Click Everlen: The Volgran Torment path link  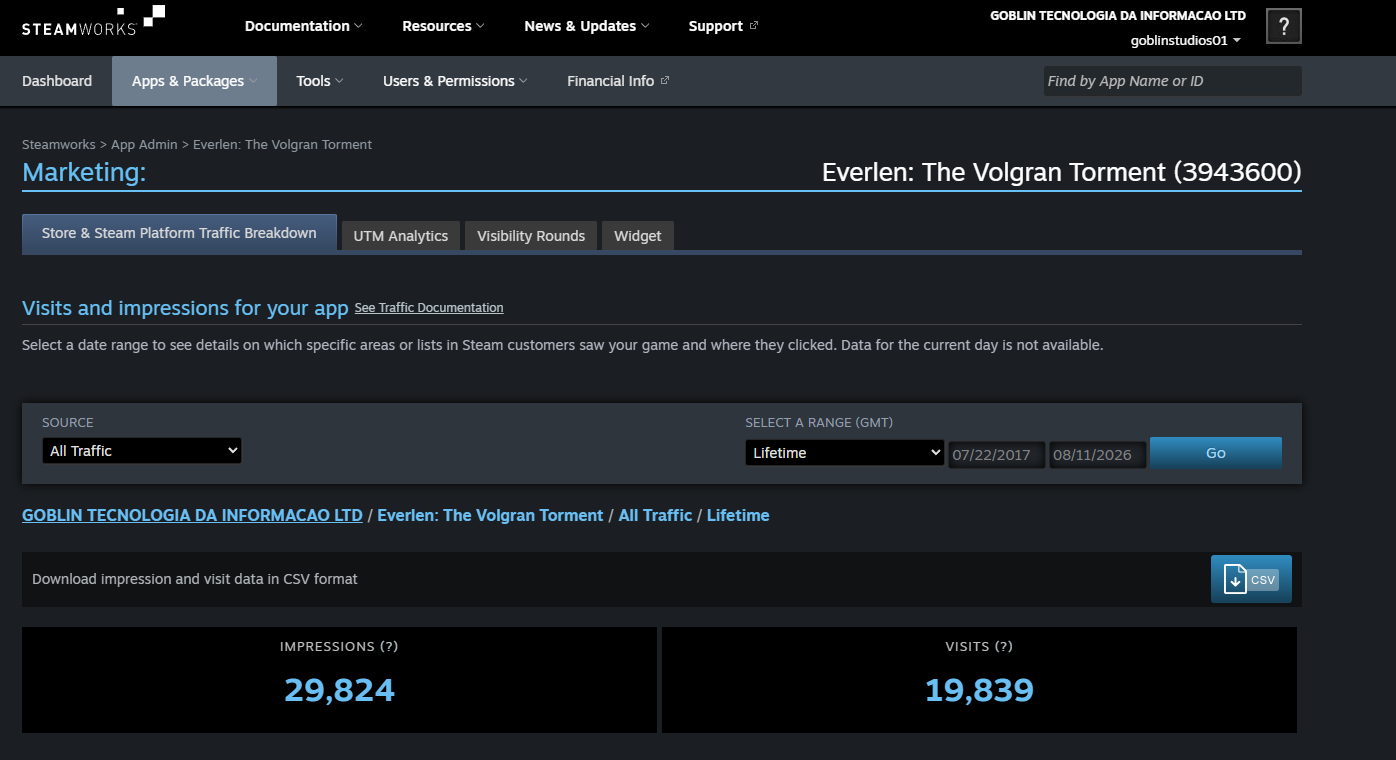490,515
